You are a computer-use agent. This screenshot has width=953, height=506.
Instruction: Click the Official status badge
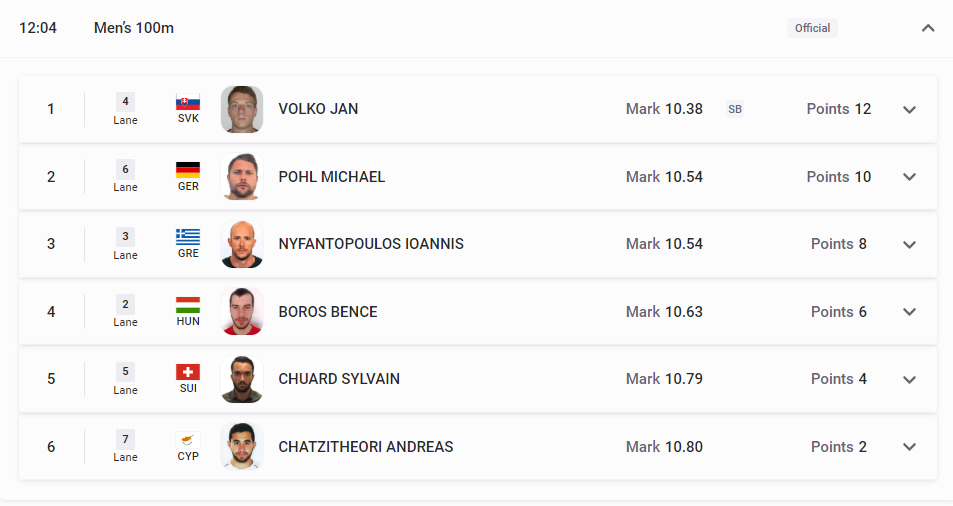tap(812, 28)
